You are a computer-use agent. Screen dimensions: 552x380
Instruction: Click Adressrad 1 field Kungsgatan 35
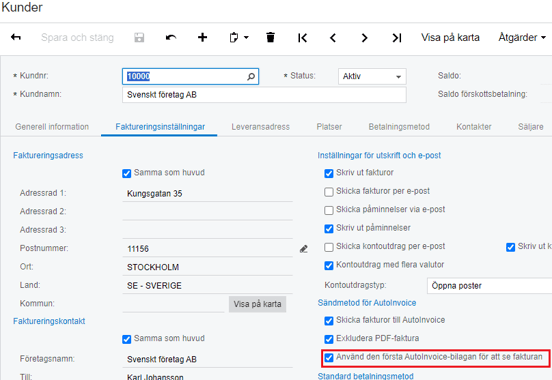207,194
